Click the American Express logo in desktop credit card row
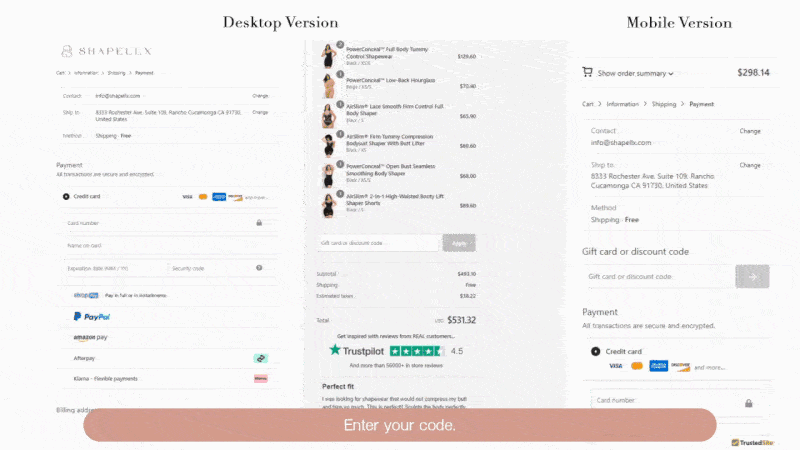The image size is (800, 450). point(219,197)
